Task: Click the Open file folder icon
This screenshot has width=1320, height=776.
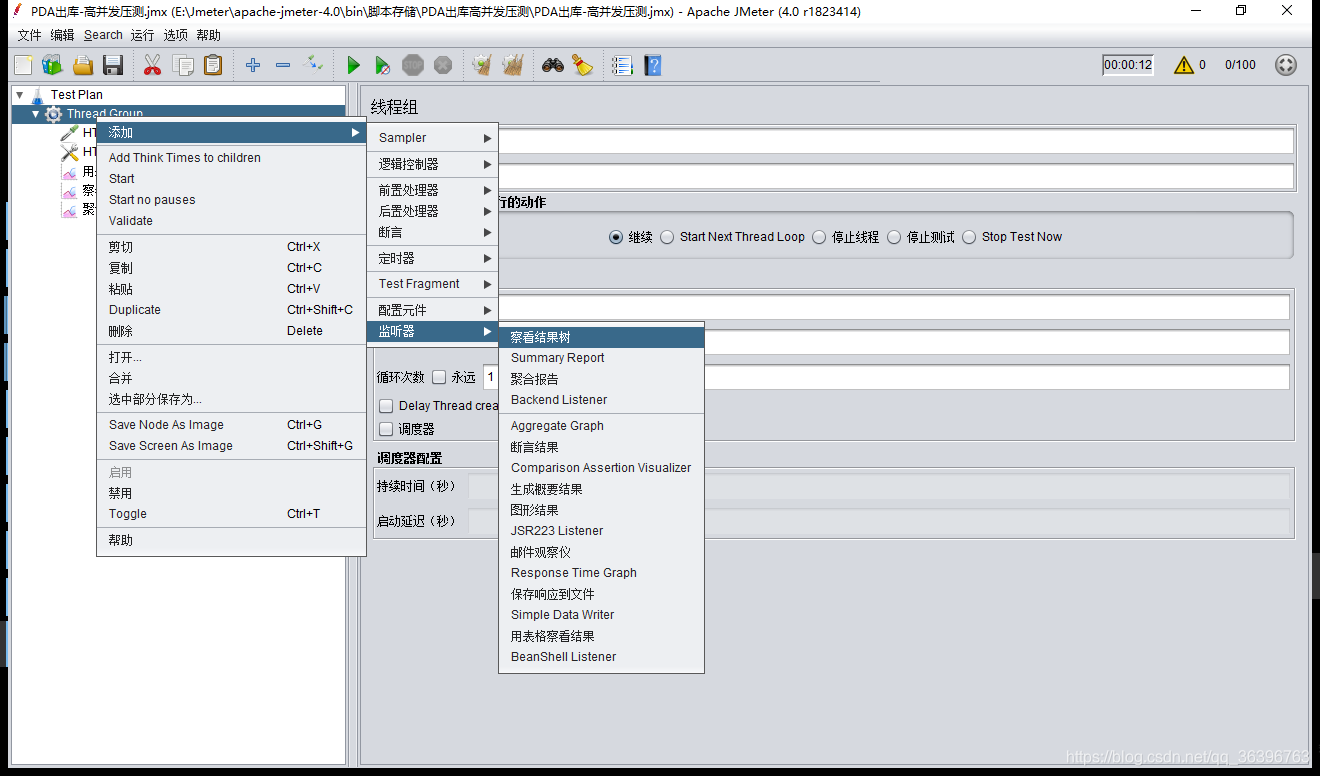Action: click(x=83, y=66)
